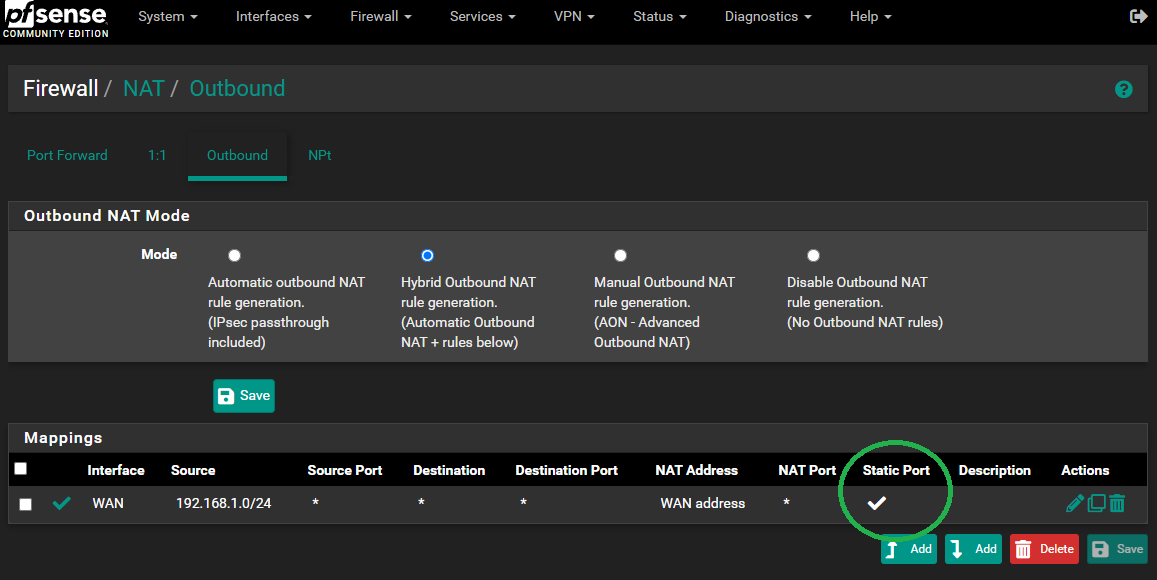
Task: Copy the WAN mapping with clone icon
Action: [1096, 503]
